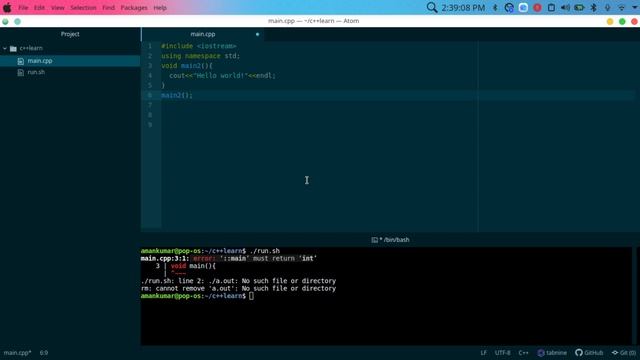Click the green maximize window dot

click(x=622, y=21)
